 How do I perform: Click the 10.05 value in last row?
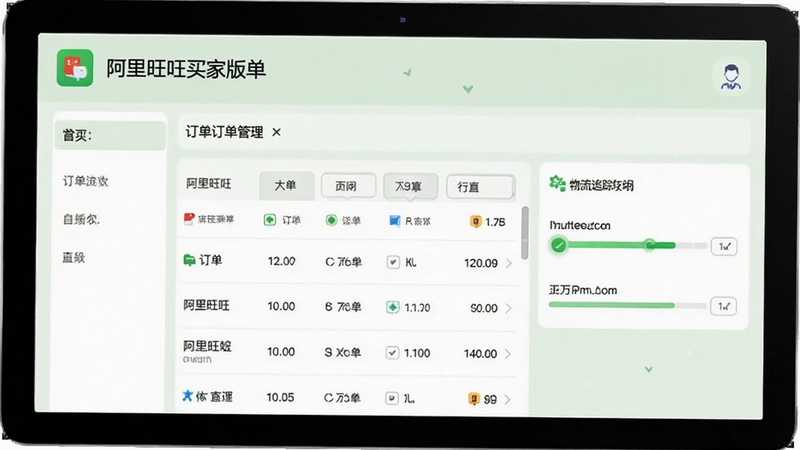(x=280, y=397)
